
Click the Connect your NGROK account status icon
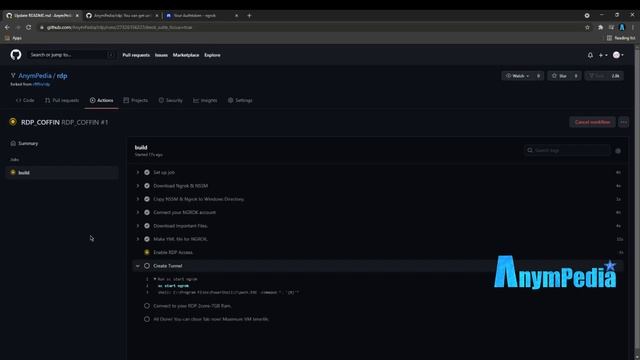click(x=147, y=212)
